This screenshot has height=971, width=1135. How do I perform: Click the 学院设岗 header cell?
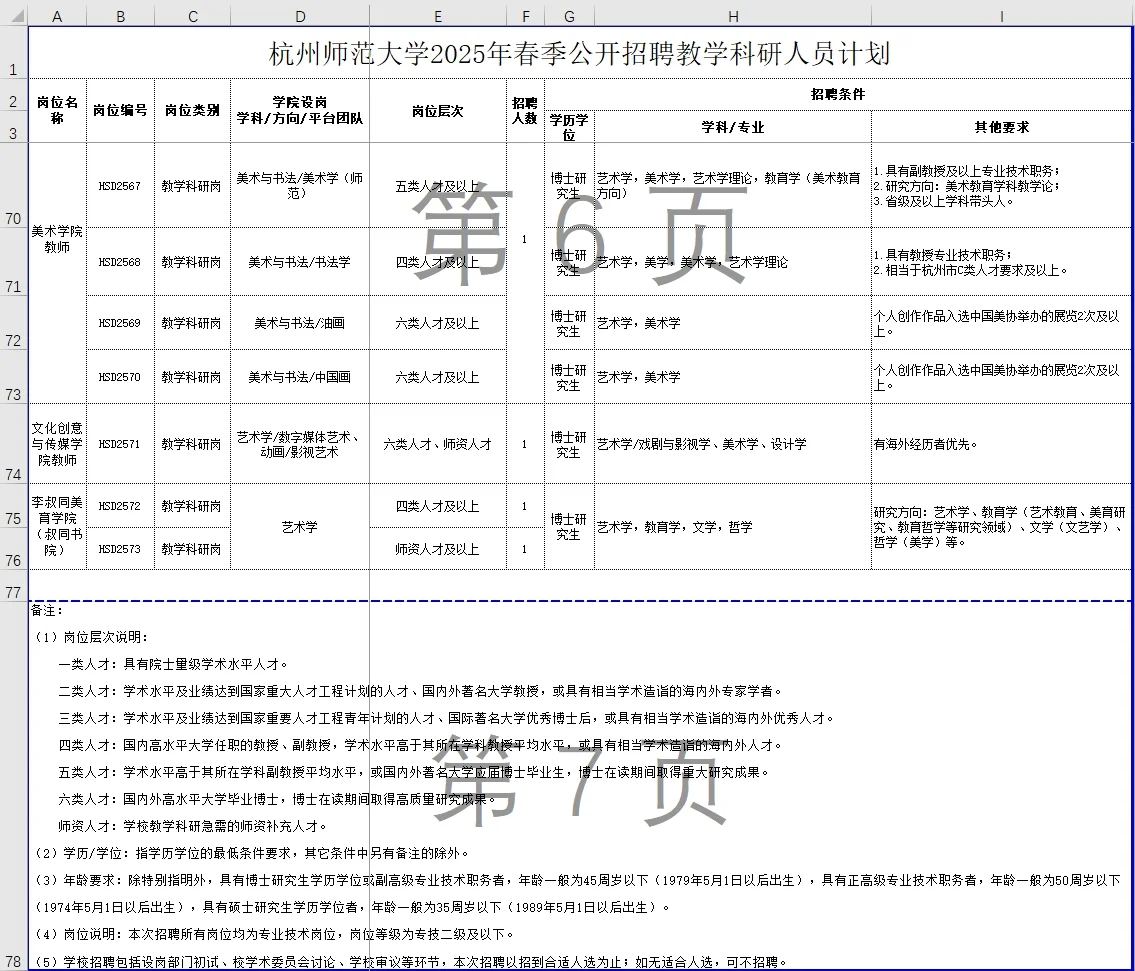tap(300, 110)
